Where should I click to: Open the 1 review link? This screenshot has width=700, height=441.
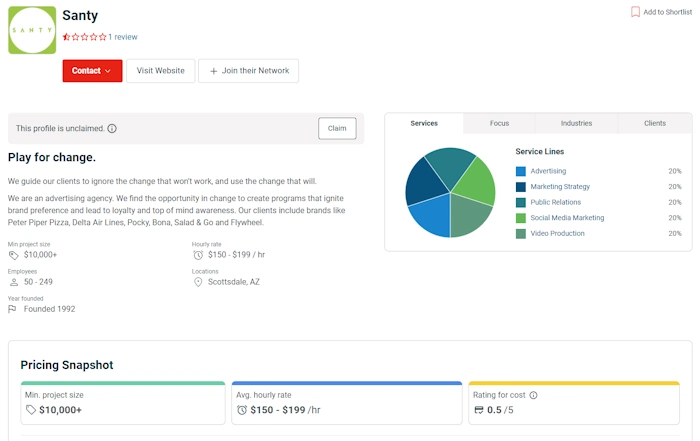point(123,37)
